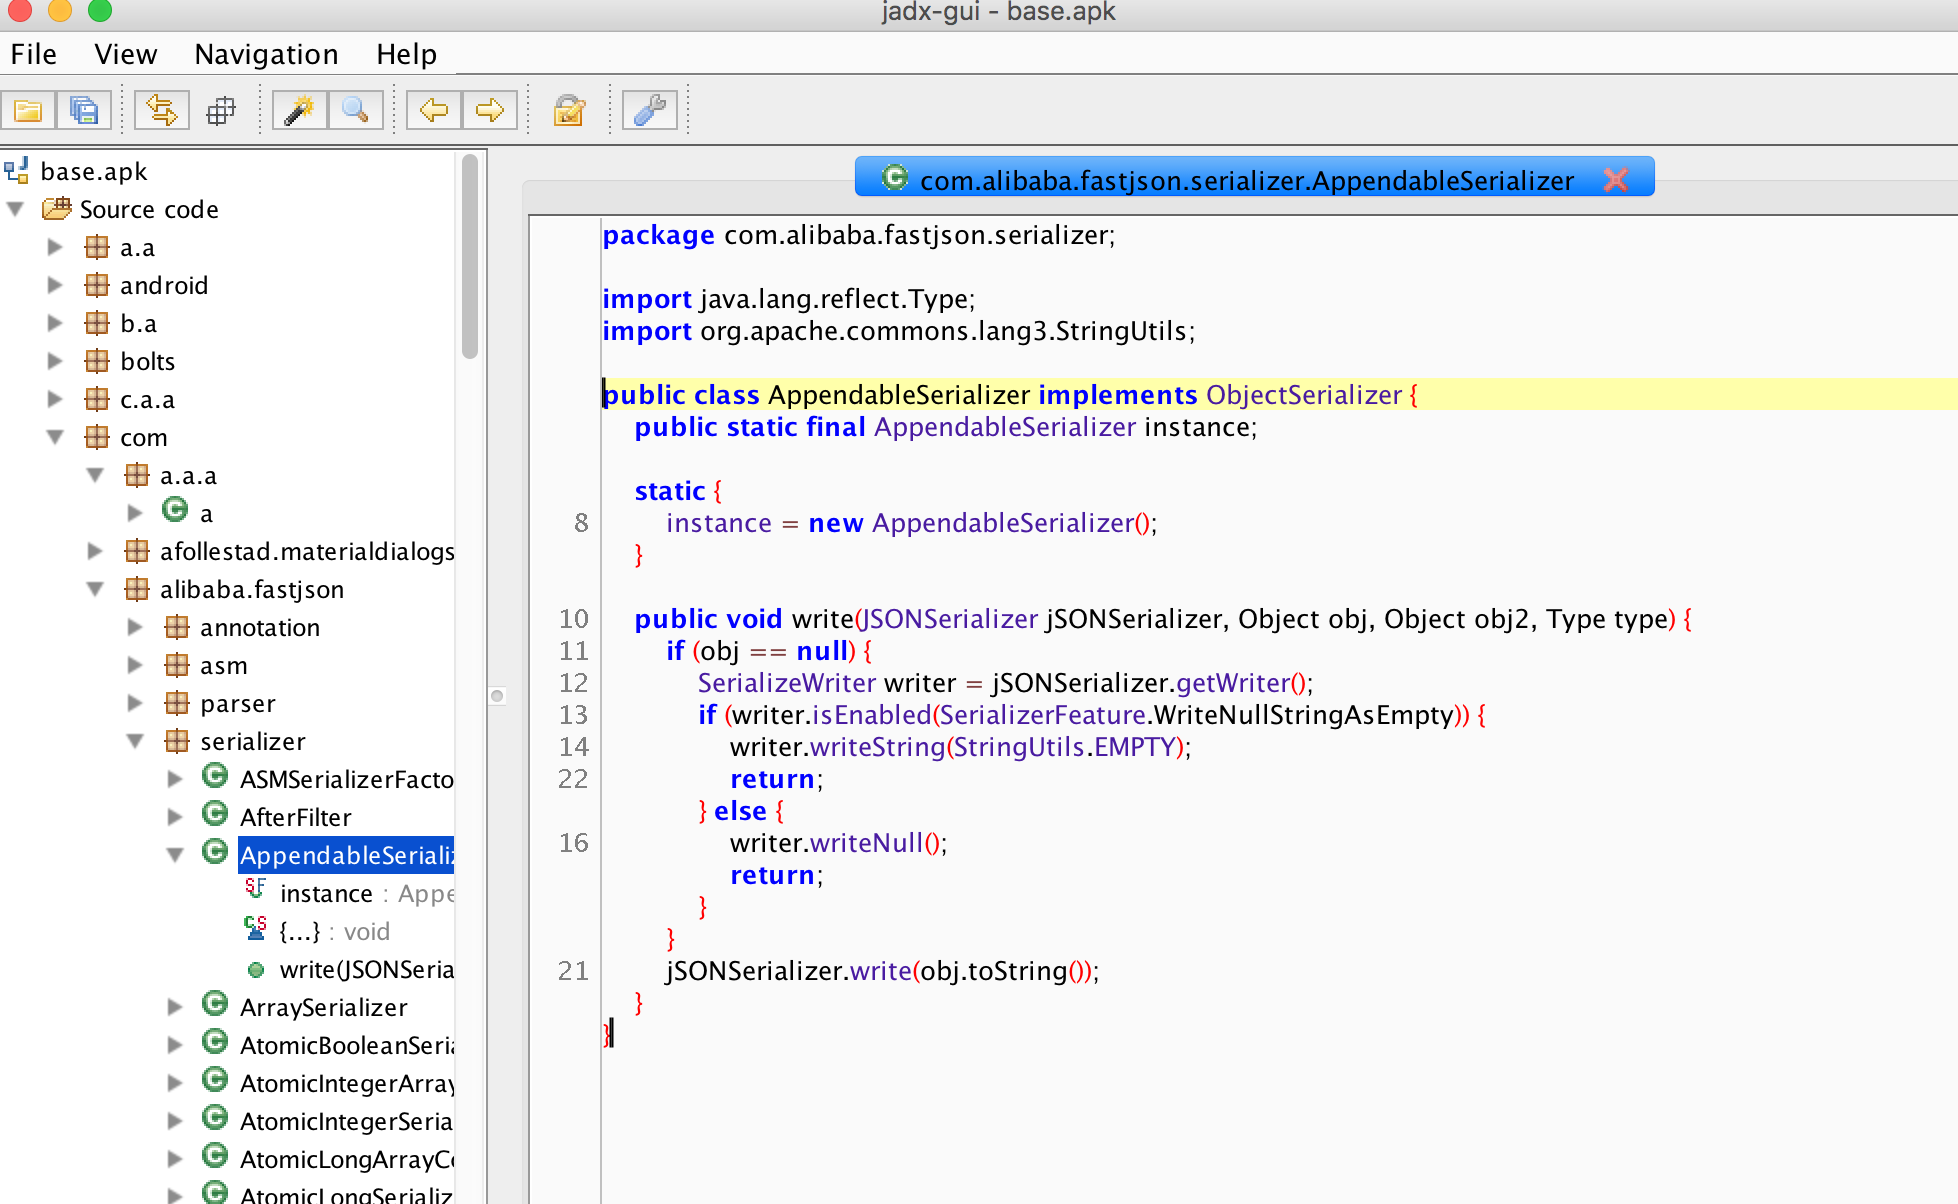Viewport: 1958px width, 1204px height.
Task: Open the File menu
Action: coord(31,52)
